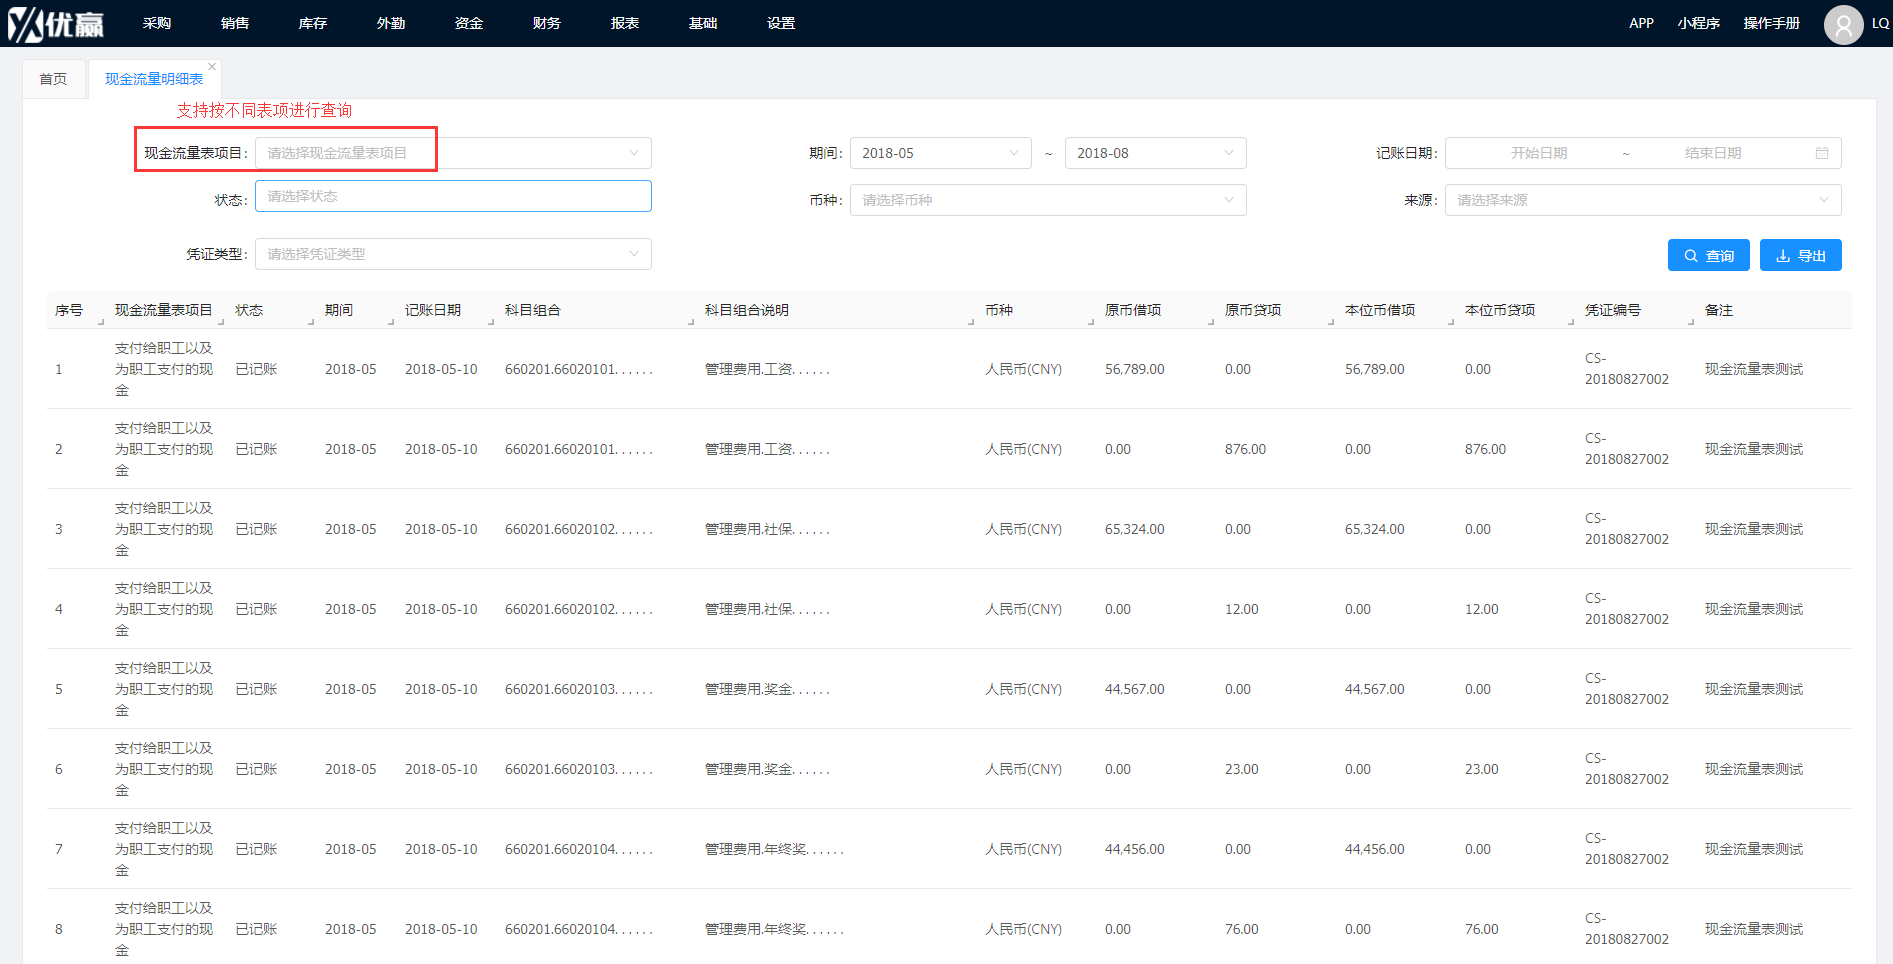This screenshot has width=1893, height=964.
Task: Click the 开始日期 date input
Action: click(x=1538, y=153)
